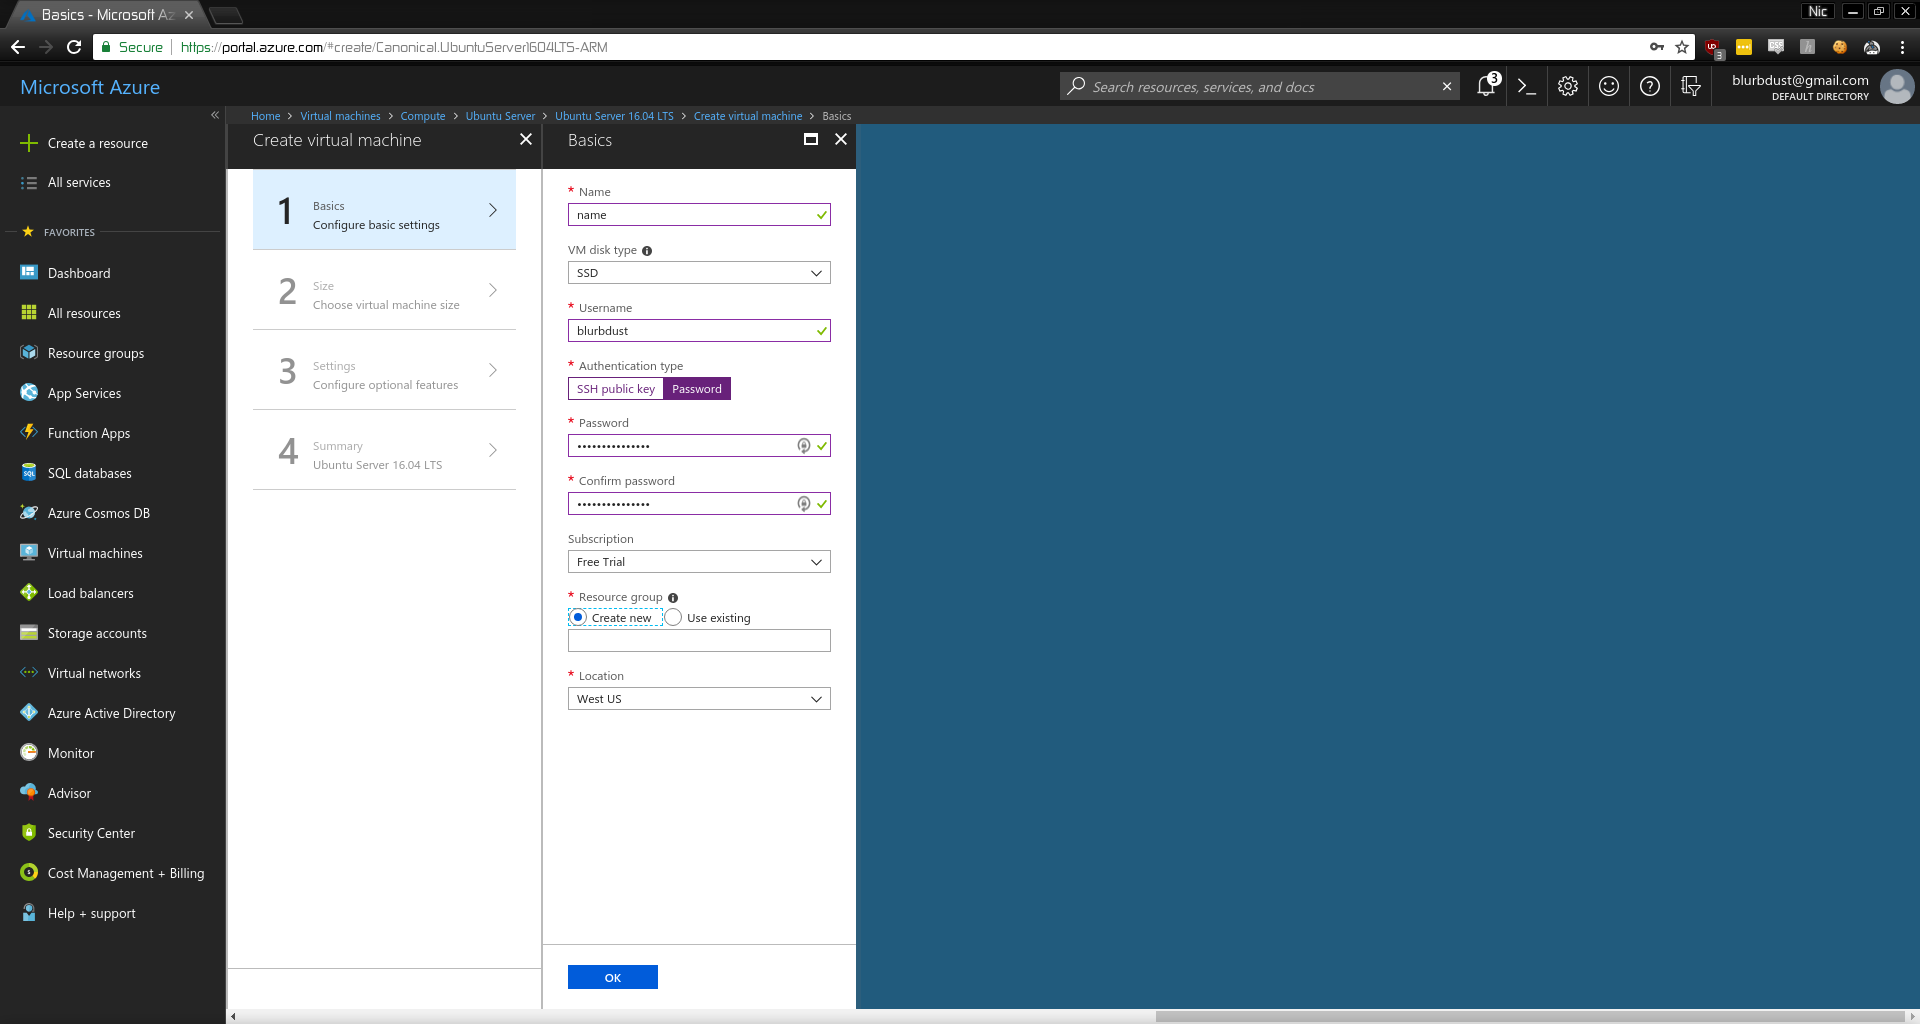This screenshot has width=1920, height=1024.
Task: Go to Virtual machines breadcrumb
Action: tap(340, 116)
